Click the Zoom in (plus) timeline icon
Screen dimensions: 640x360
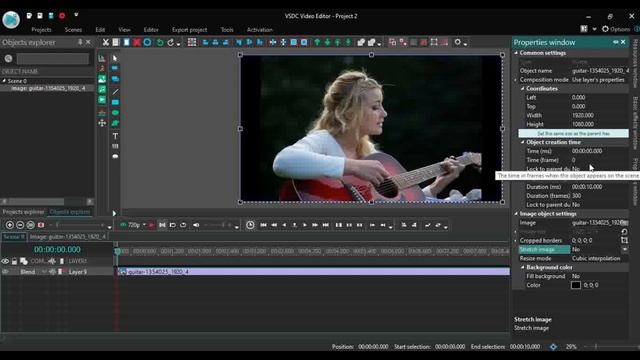point(10,225)
